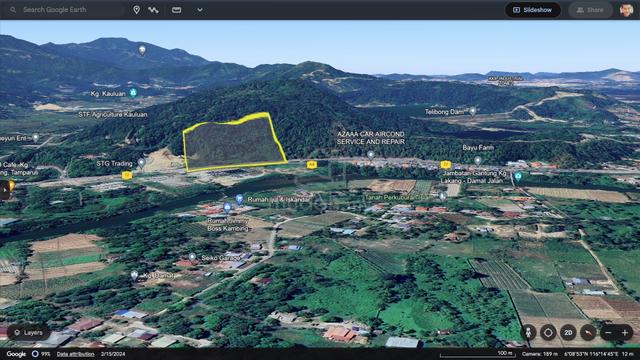Screen dimensions: 640x360
Task: Click the Google logo in status bar
Action: coord(16,354)
